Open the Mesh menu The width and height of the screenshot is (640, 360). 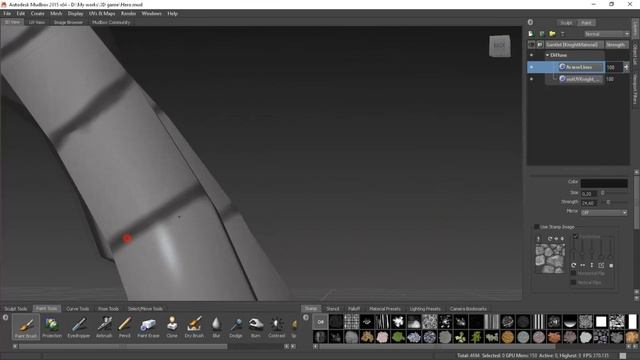56,13
